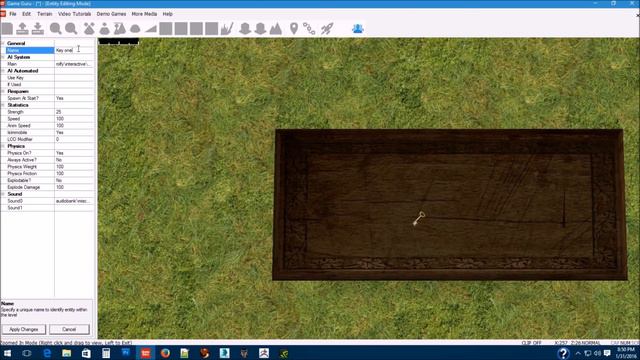Click the Apply Changes button

point(24,329)
